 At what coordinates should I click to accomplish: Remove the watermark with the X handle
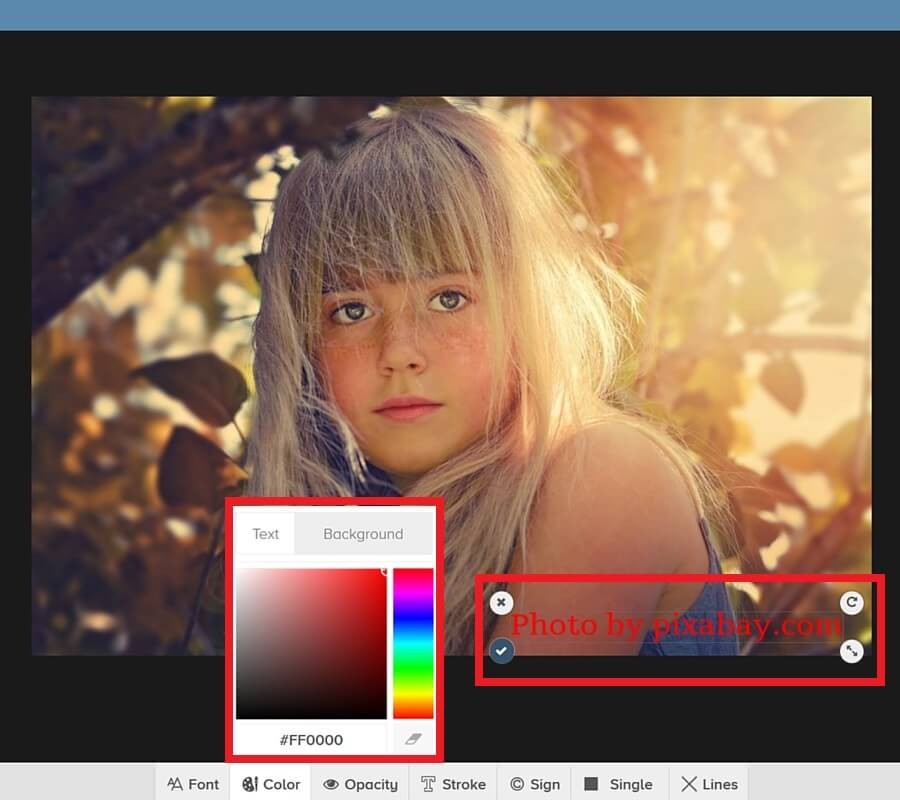(x=501, y=603)
